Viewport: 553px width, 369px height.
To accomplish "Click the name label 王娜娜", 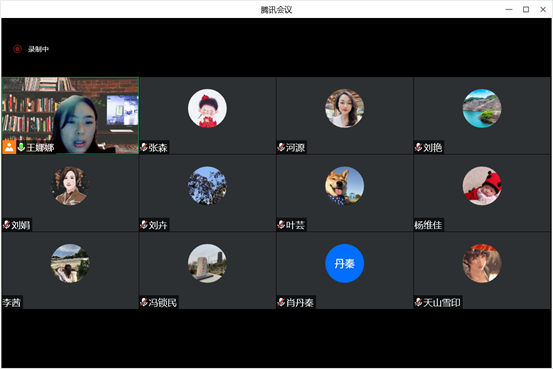I will pos(40,147).
